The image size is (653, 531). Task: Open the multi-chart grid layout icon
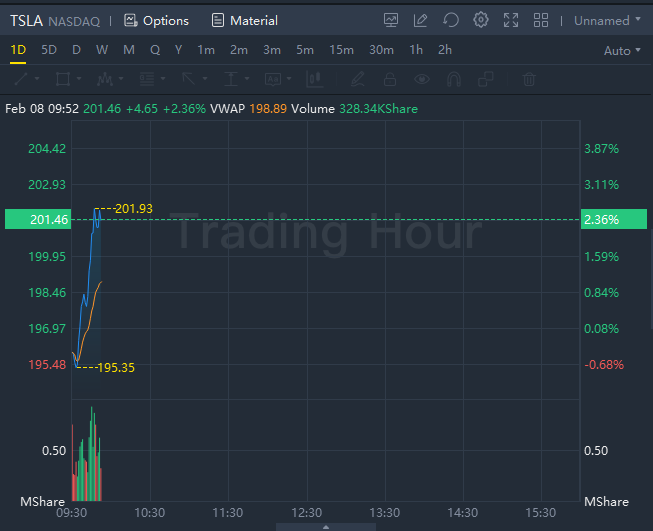[541, 20]
